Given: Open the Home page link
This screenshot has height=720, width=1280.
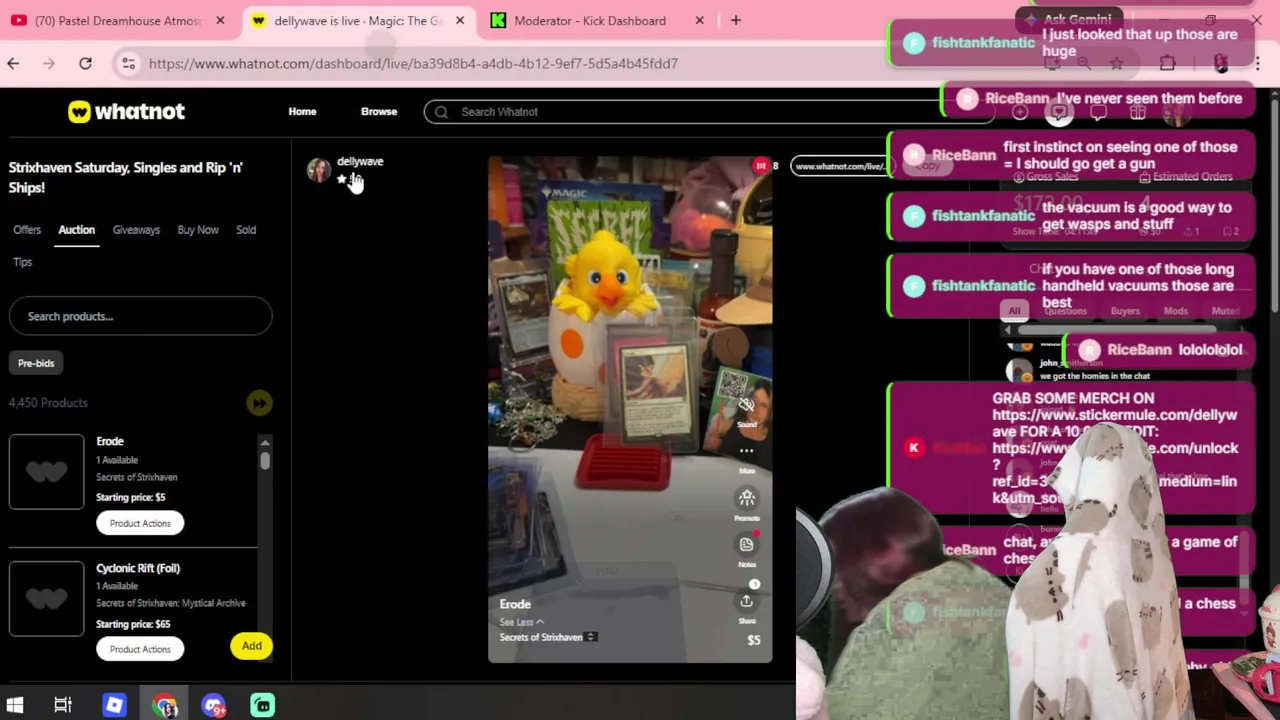Looking at the screenshot, I should point(302,112).
